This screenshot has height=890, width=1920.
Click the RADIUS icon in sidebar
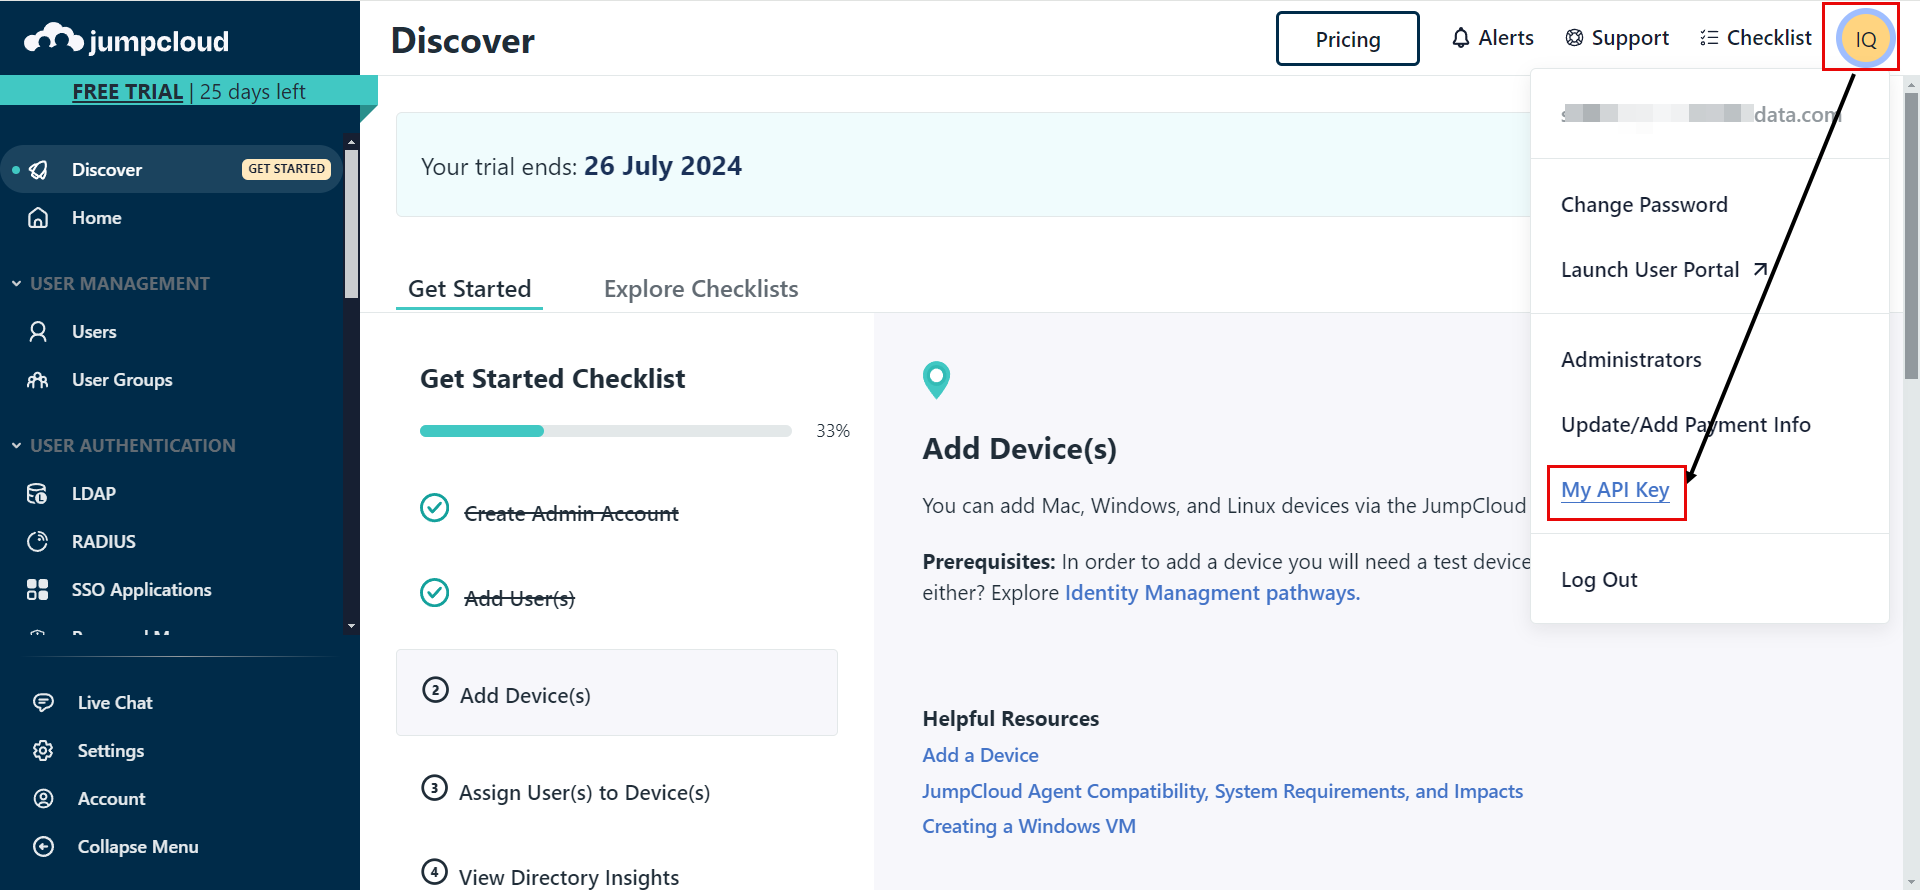pos(38,541)
